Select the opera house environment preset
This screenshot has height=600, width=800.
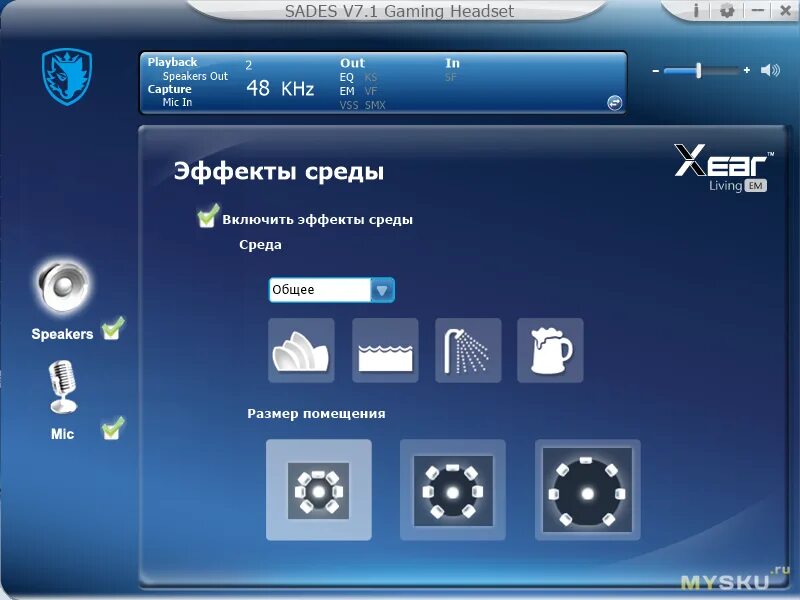coord(301,350)
